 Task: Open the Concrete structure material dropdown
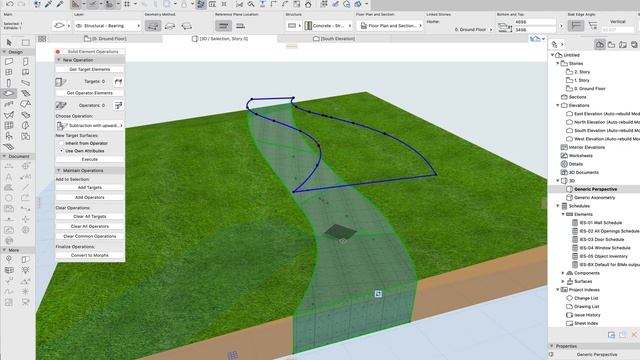tap(328, 26)
